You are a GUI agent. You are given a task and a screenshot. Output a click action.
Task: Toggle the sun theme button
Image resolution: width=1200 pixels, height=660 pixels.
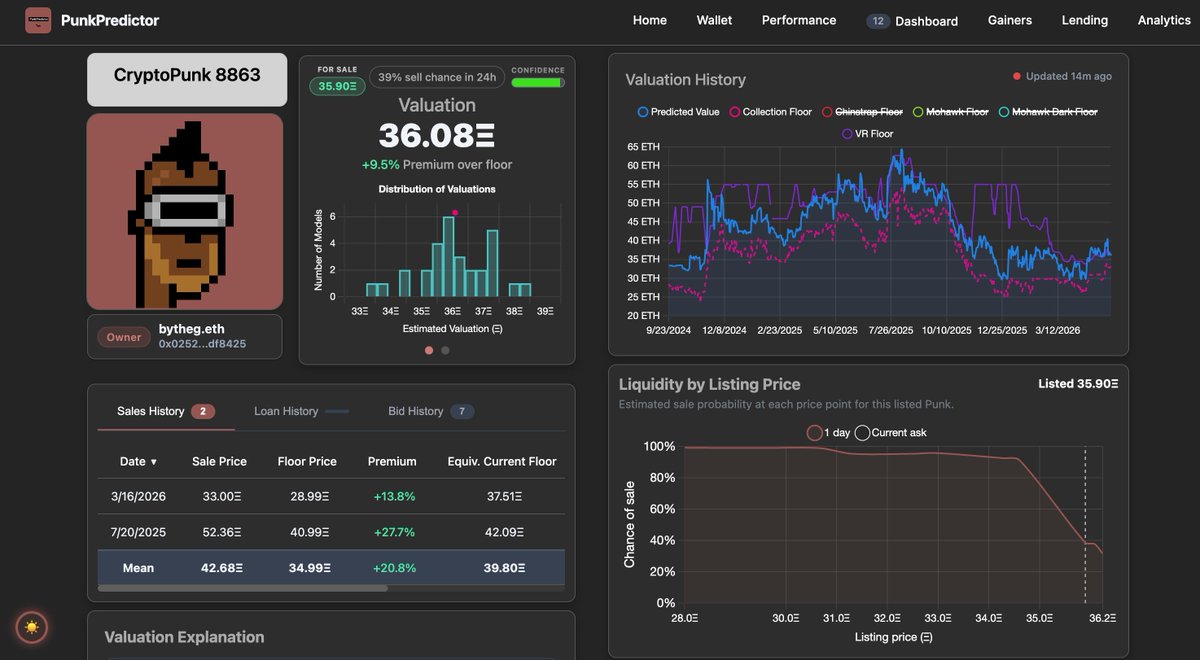point(32,627)
